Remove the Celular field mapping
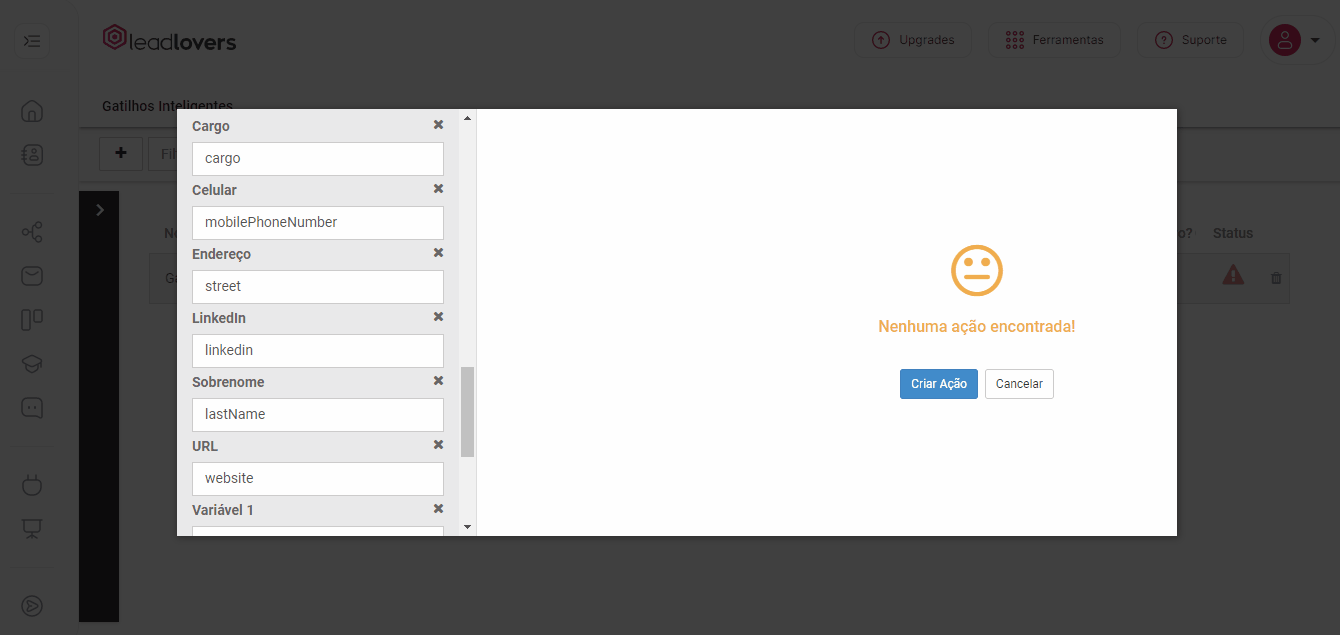The width and height of the screenshot is (1340, 635). (x=438, y=189)
